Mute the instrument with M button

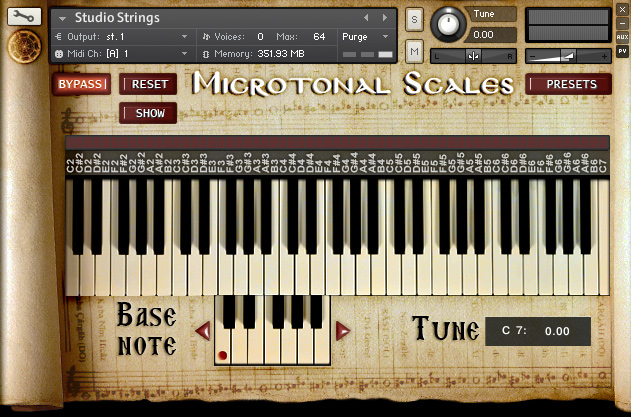click(x=414, y=51)
